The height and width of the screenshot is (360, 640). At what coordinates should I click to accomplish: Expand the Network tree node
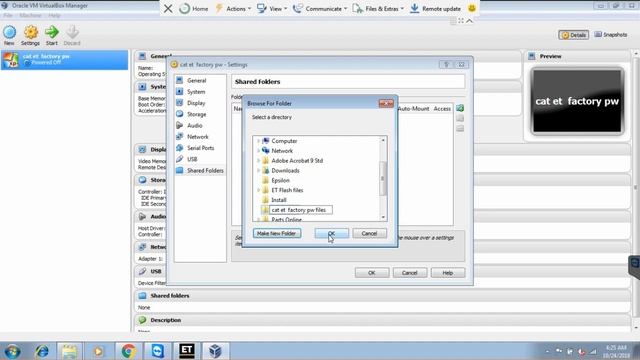[258, 151]
